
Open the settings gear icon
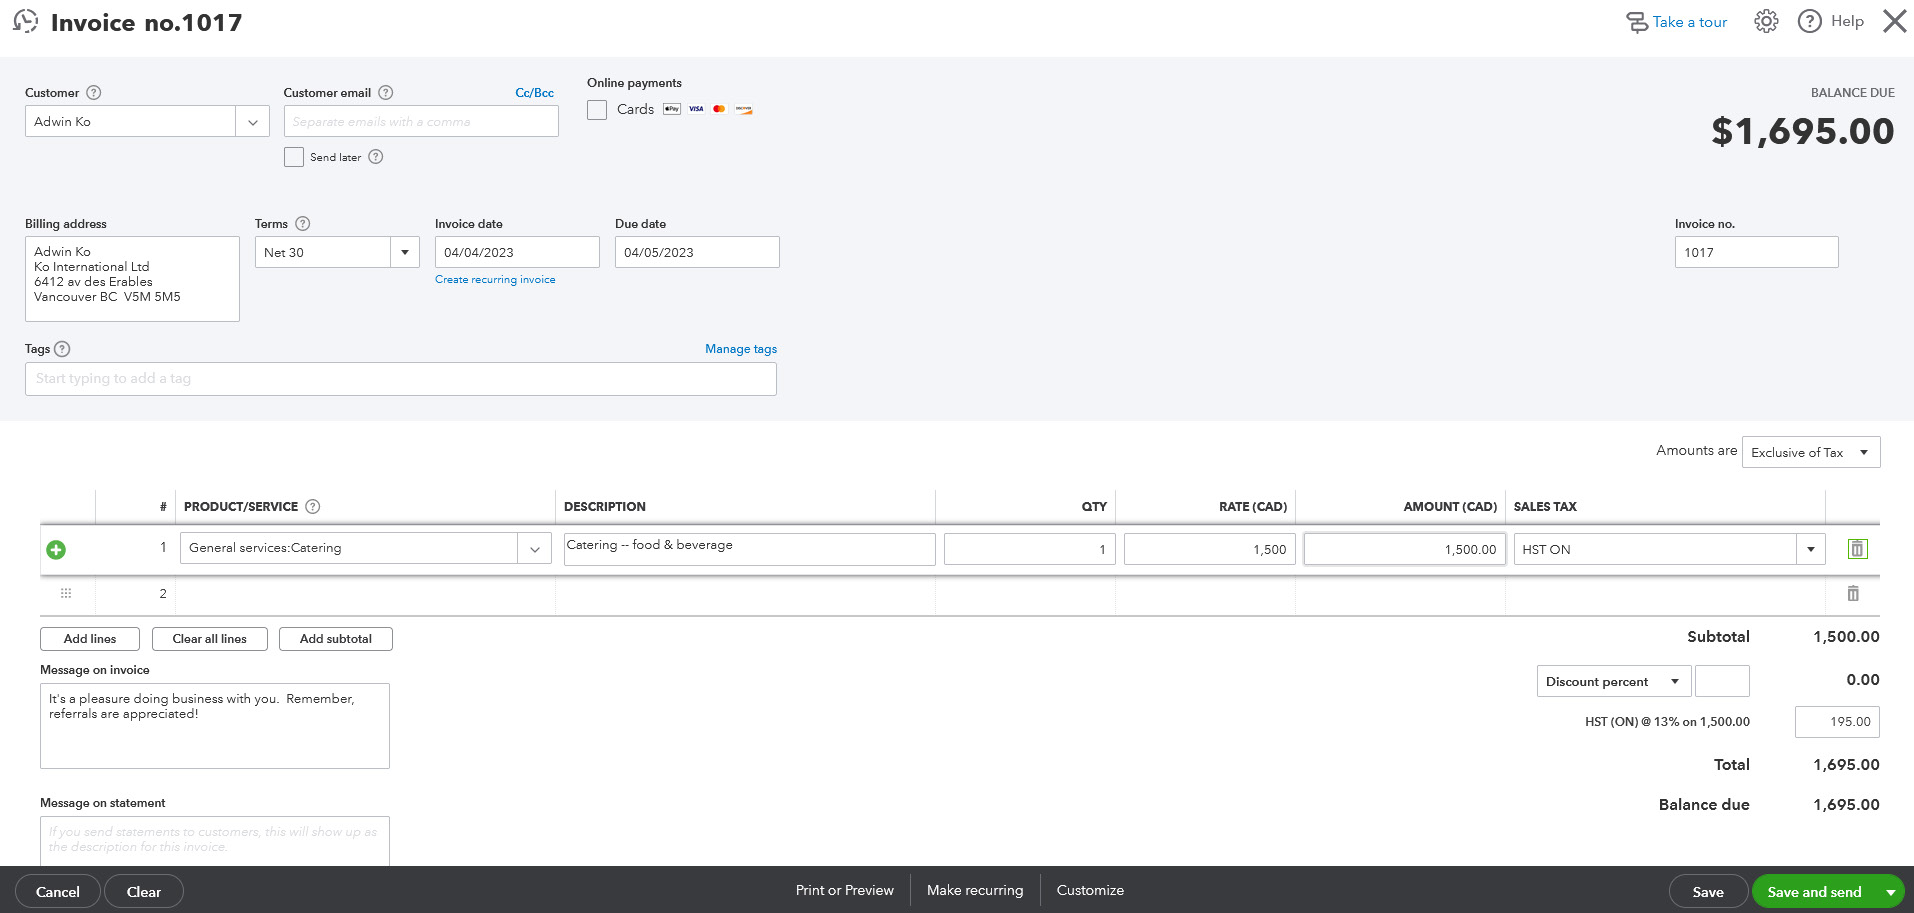point(1766,21)
